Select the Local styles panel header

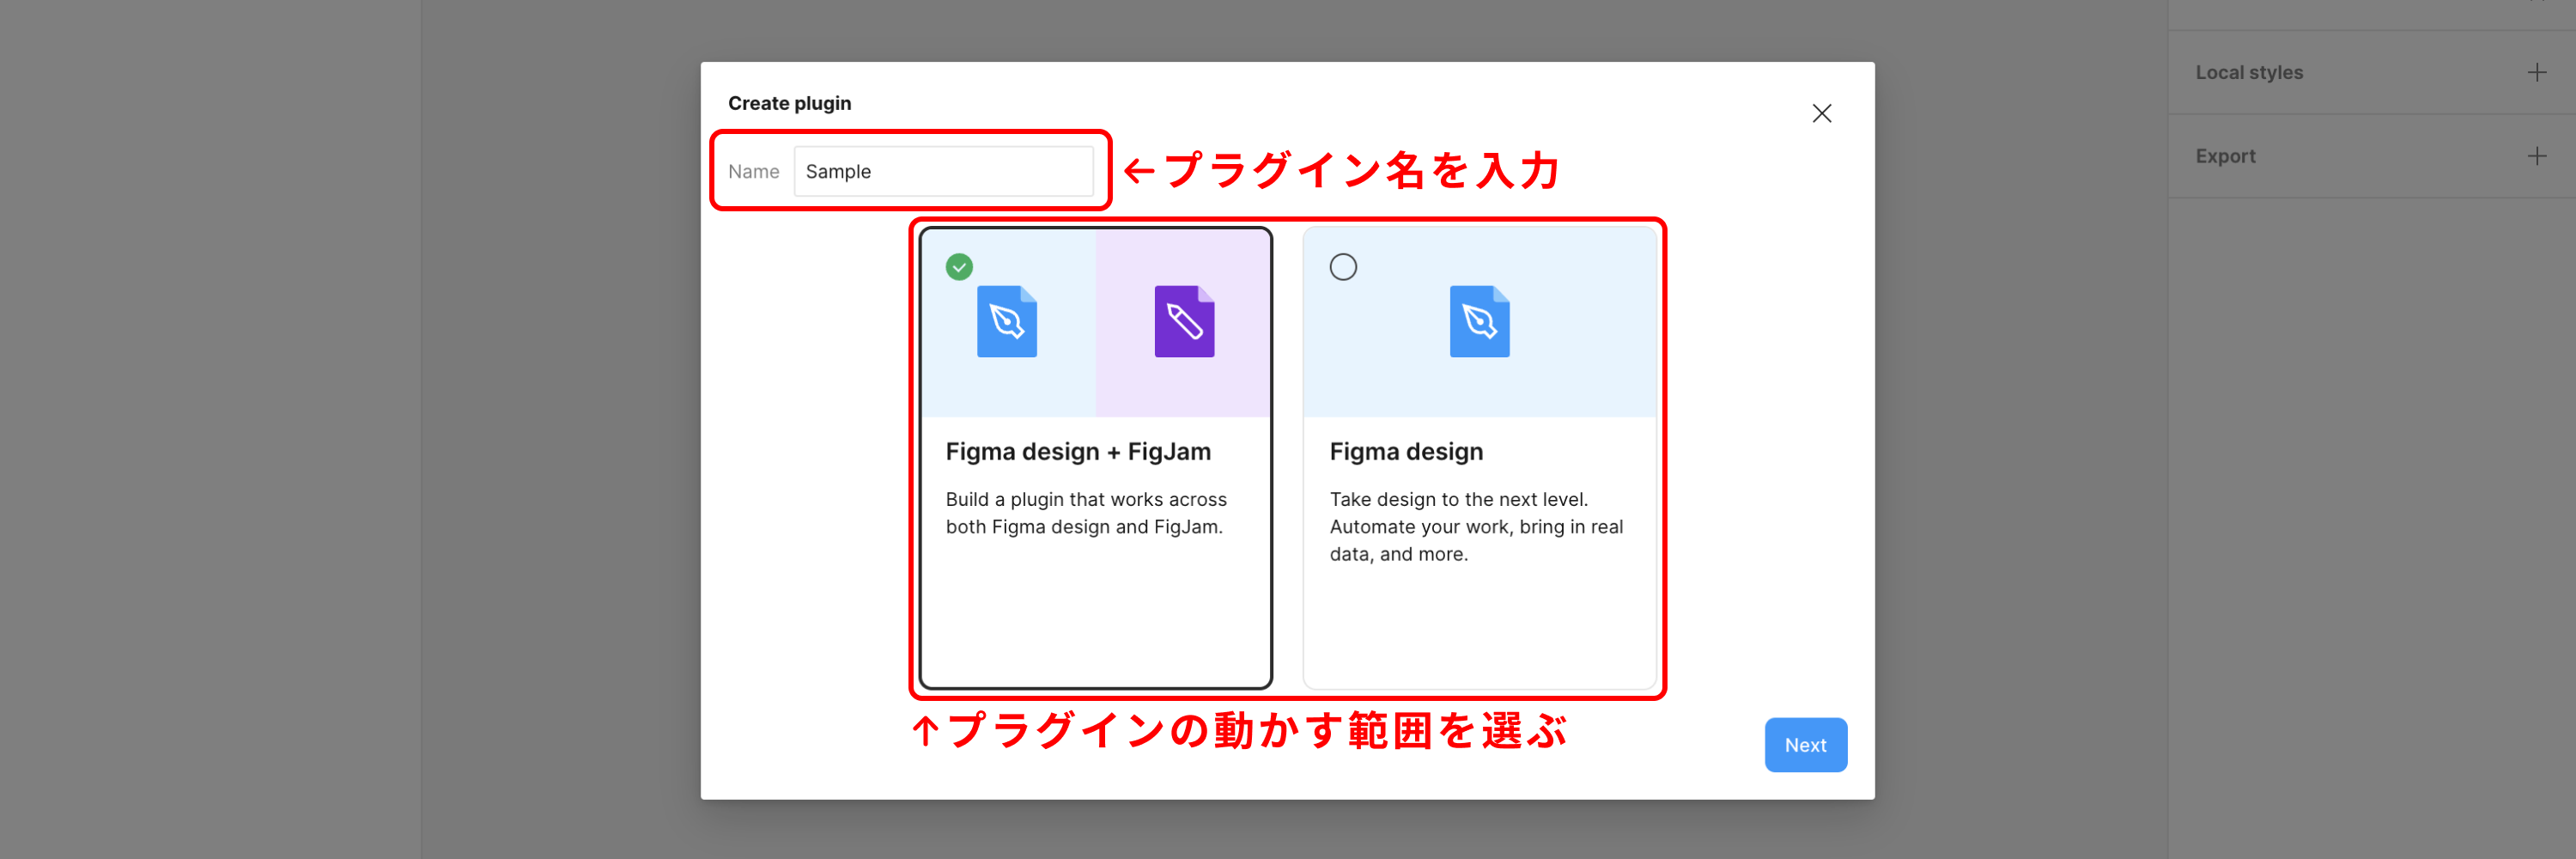click(2249, 71)
